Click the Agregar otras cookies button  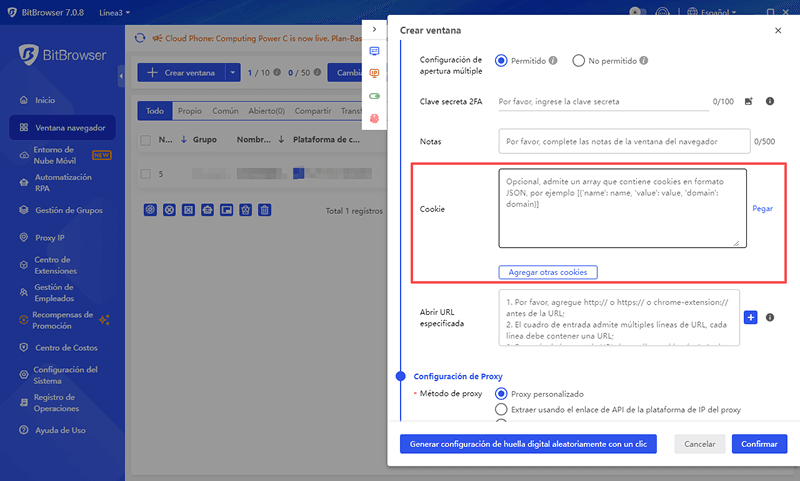(547, 272)
